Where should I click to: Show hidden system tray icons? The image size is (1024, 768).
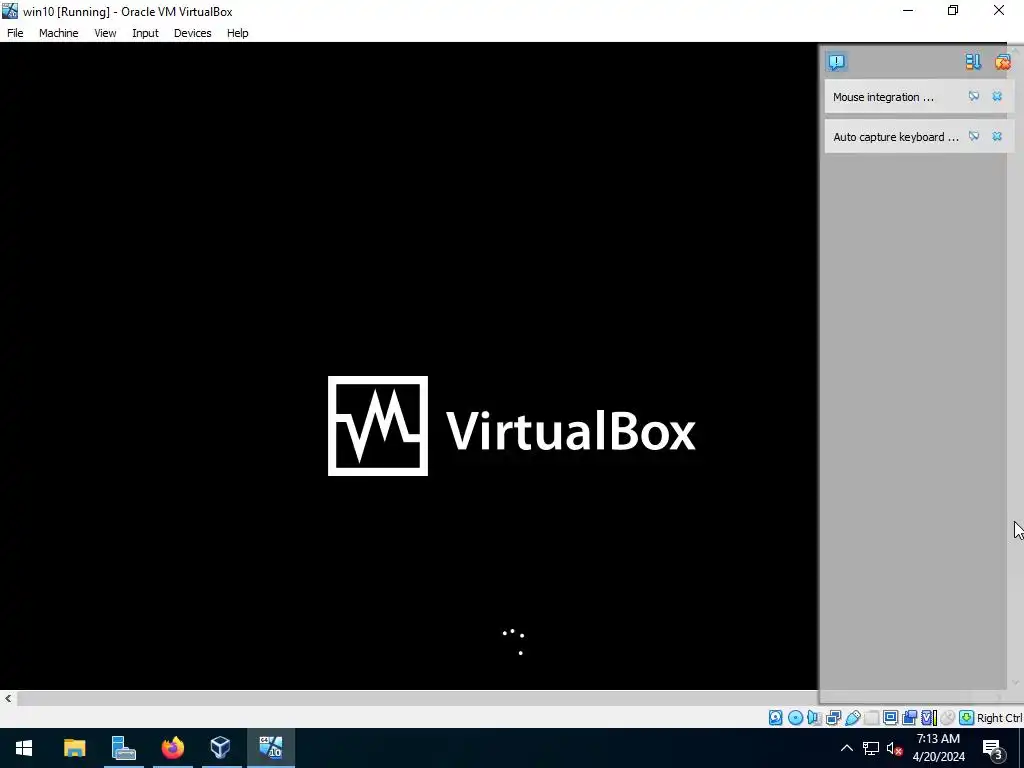click(x=846, y=748)
